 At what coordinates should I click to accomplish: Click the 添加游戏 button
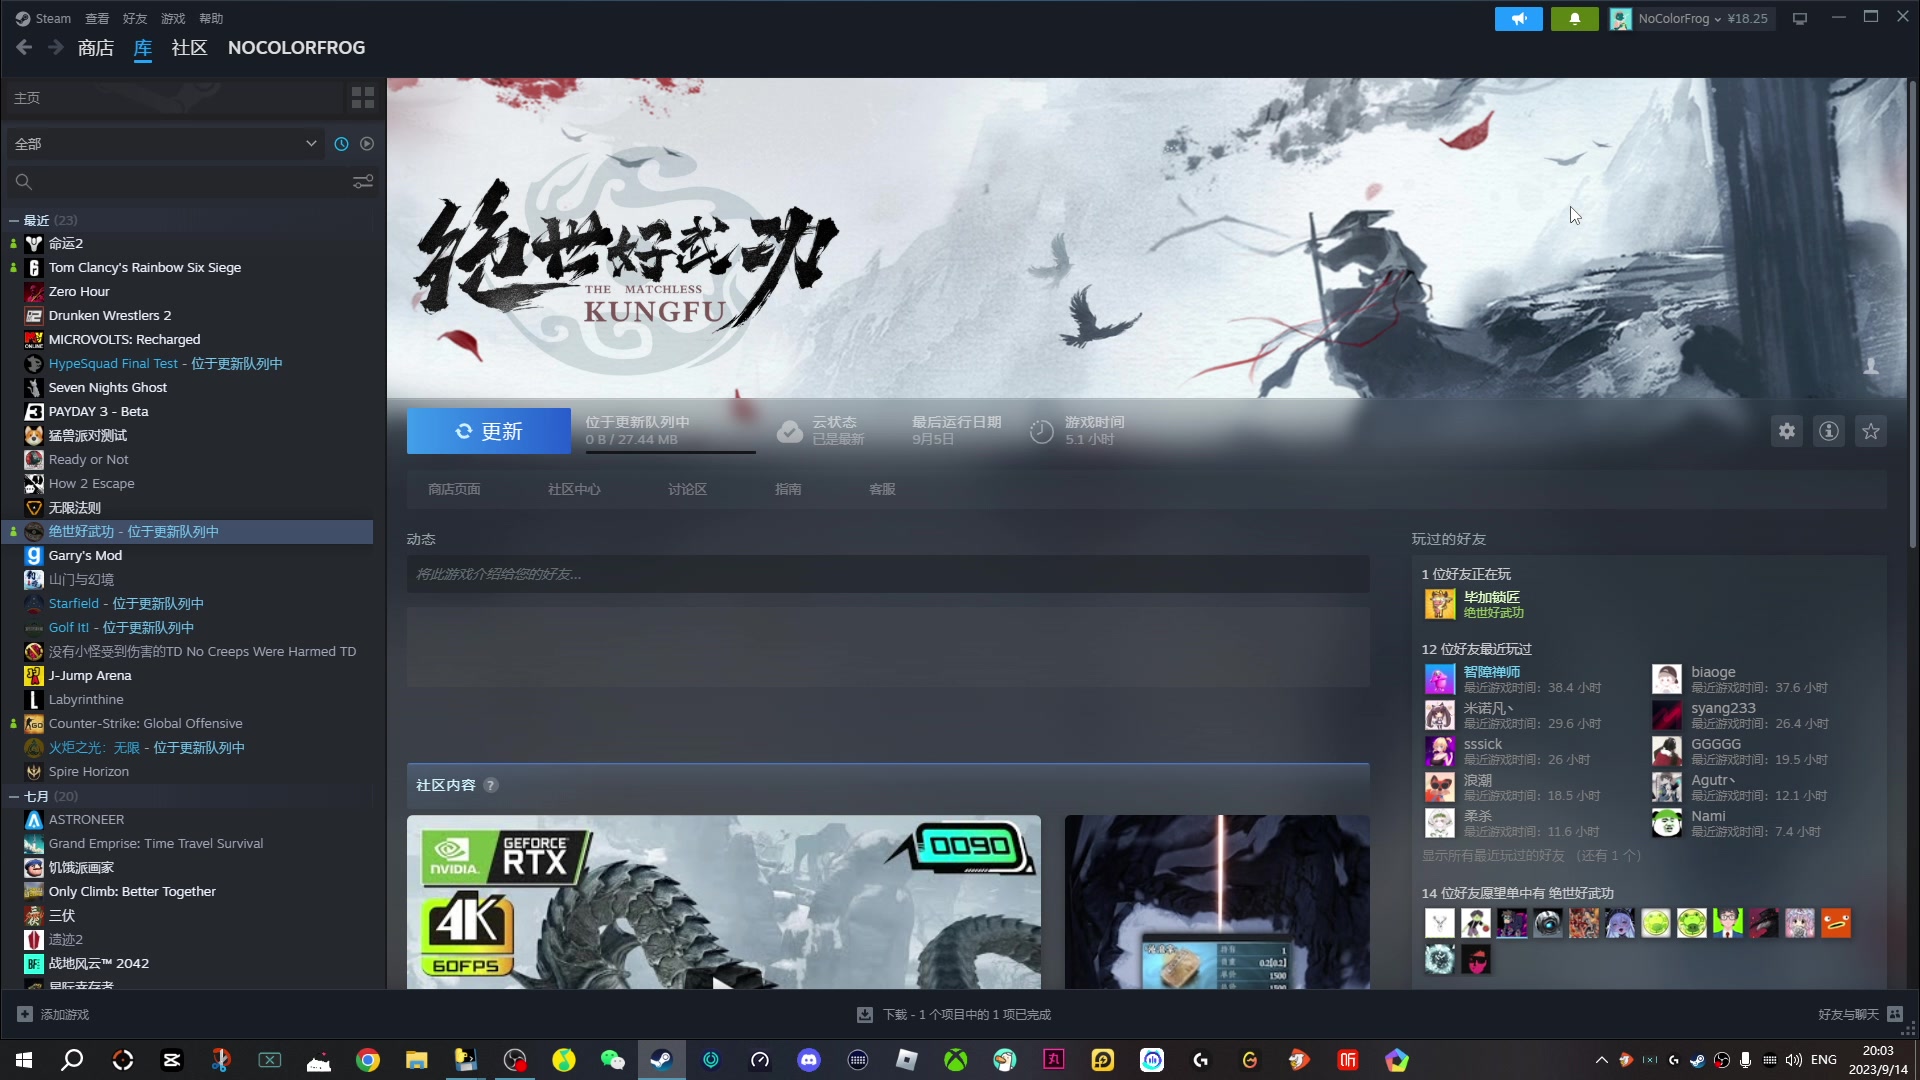(x=53, y=1014)
